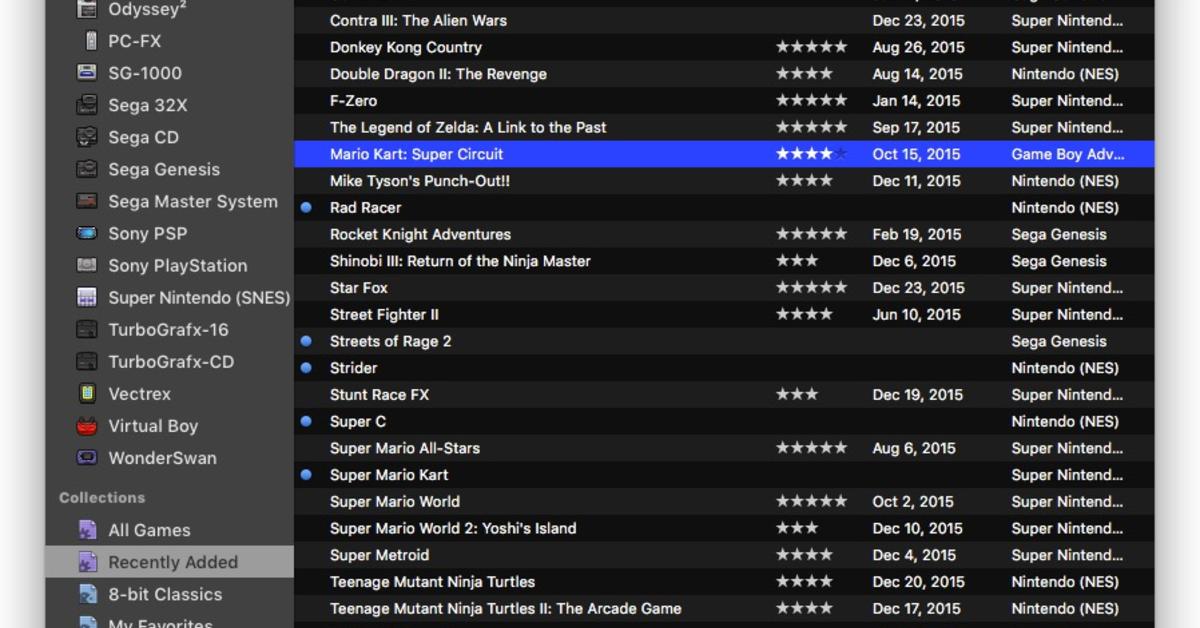Viewport: 1200px width, 628px height.
Task: Click the unplayed dot beside Streets of Rage 2
Action: pyautogui.click(x=306, y=341)
